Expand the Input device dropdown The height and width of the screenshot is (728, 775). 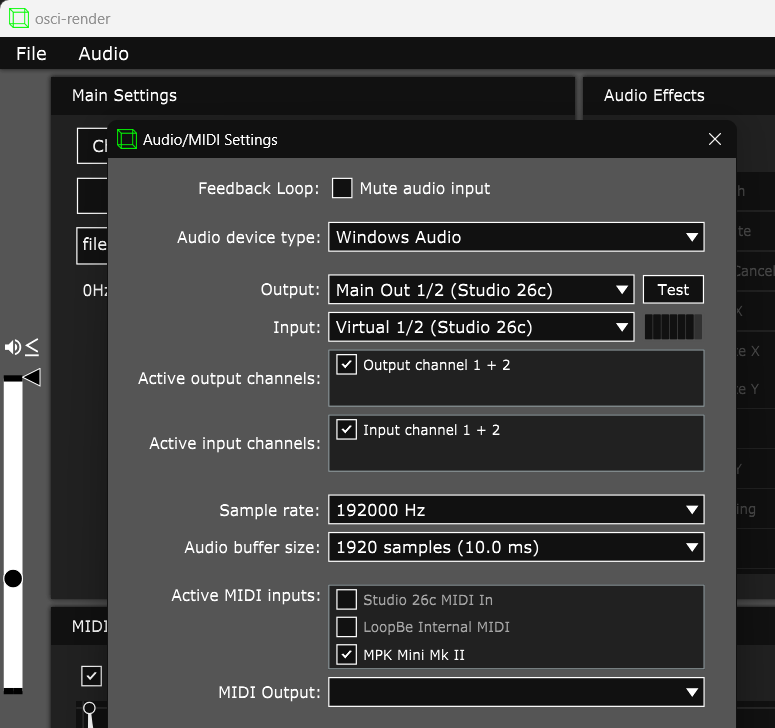(x=481, y=327)
